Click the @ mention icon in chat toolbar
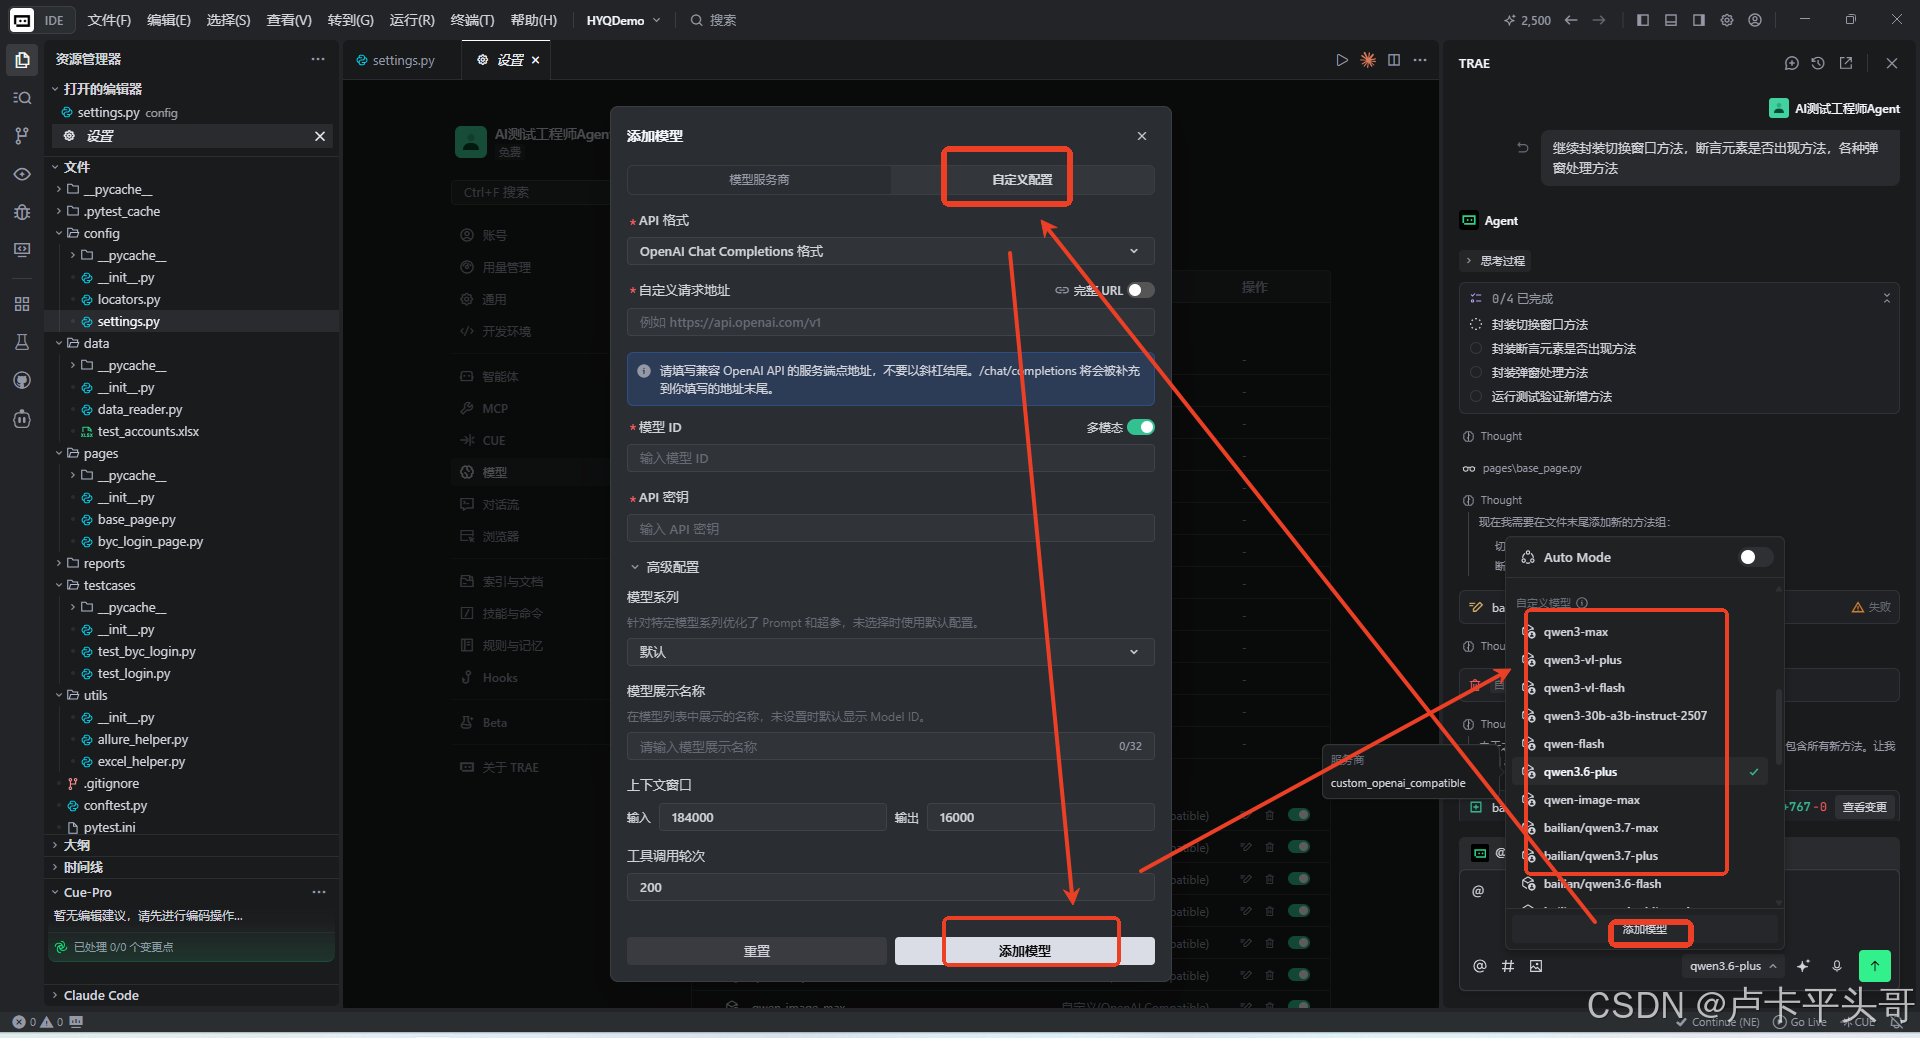The width and height of the screenshot is (1920, 1038). tap(1480, 966)
